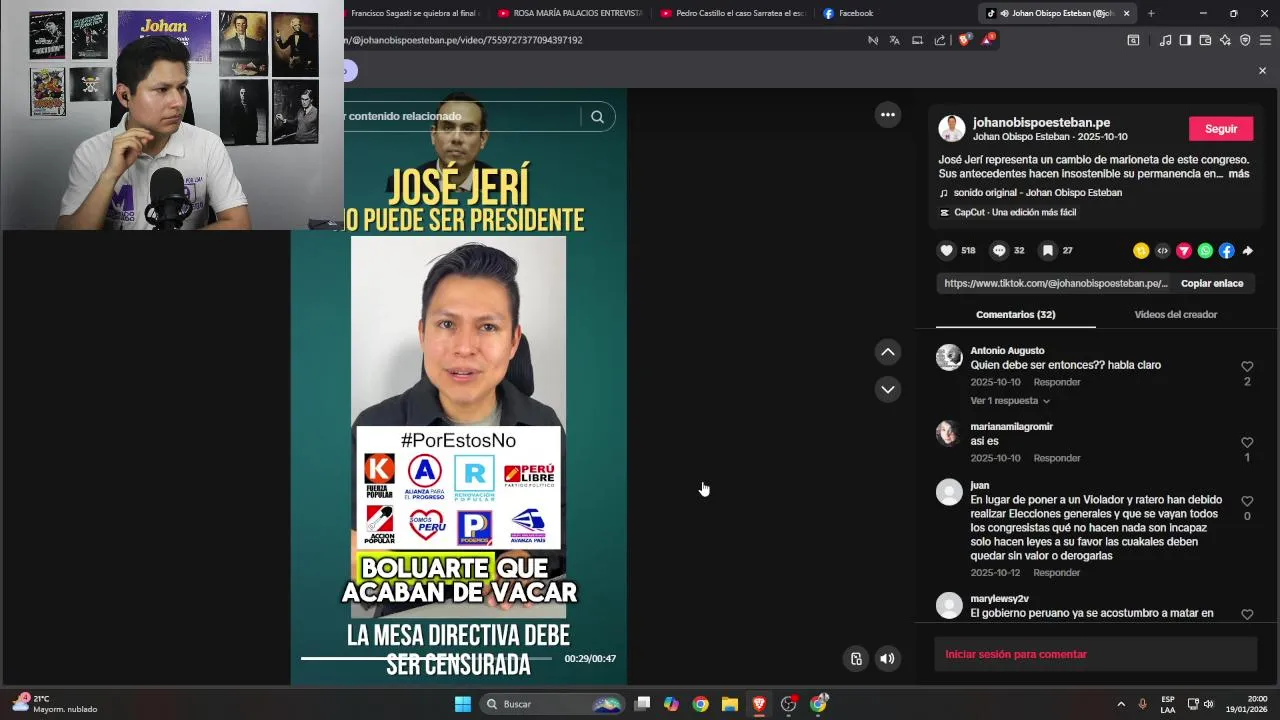Open the Windows Start menu
Viewport: 1280px width, 720px height.
pyautogui.click(x=463, y=704)
